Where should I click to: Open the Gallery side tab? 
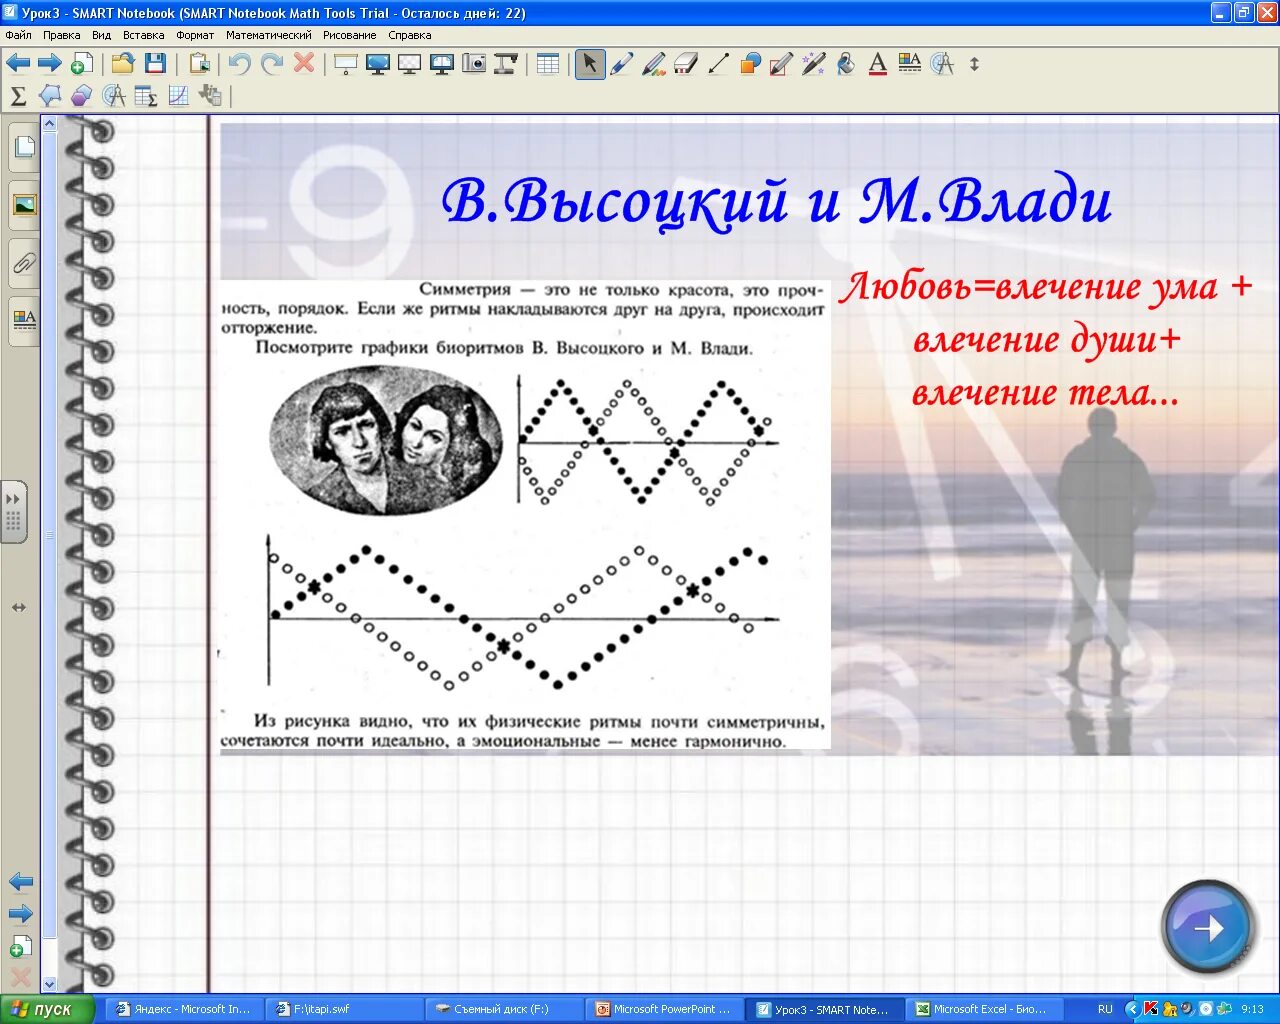click(x=24, y=205)
